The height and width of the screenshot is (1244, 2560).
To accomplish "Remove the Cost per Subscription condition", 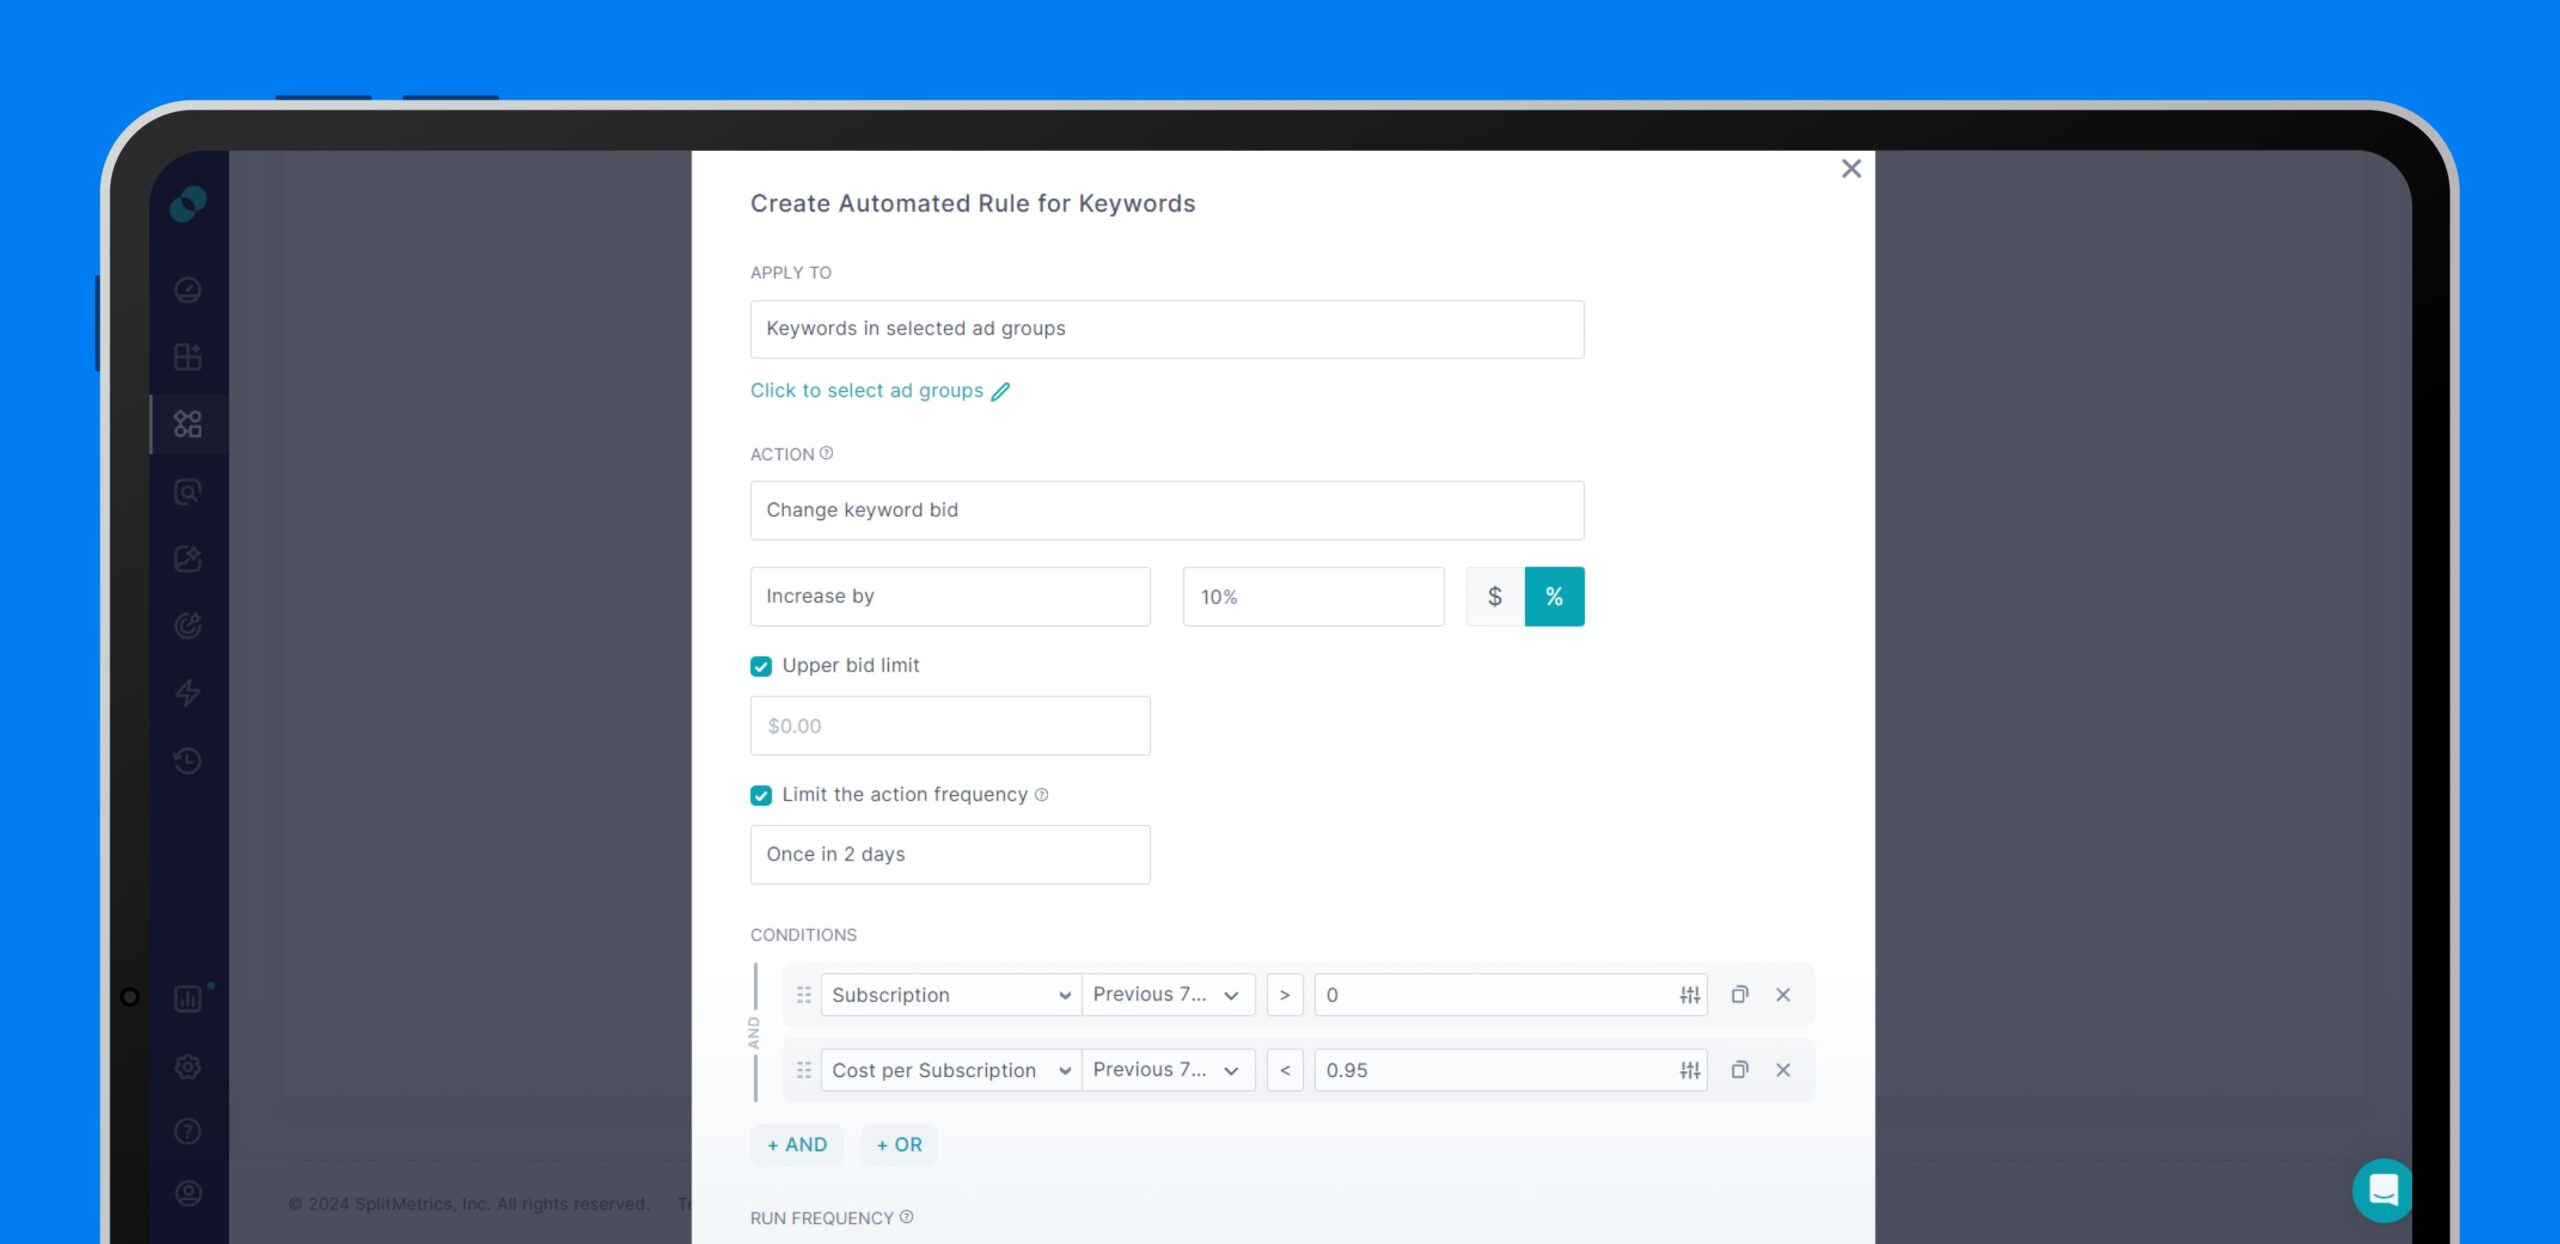I will [x=1782, y=1069].
